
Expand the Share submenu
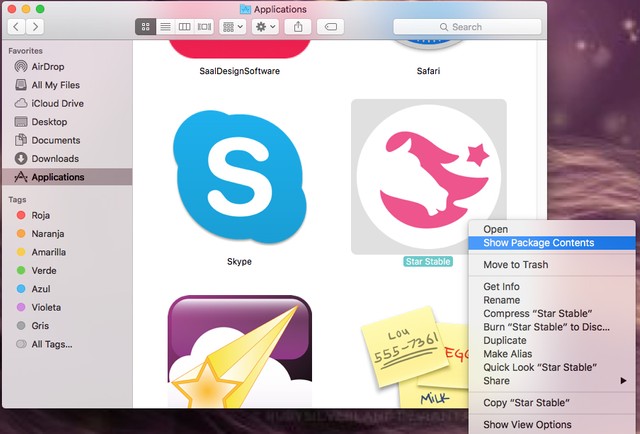[x=552, y=381]
